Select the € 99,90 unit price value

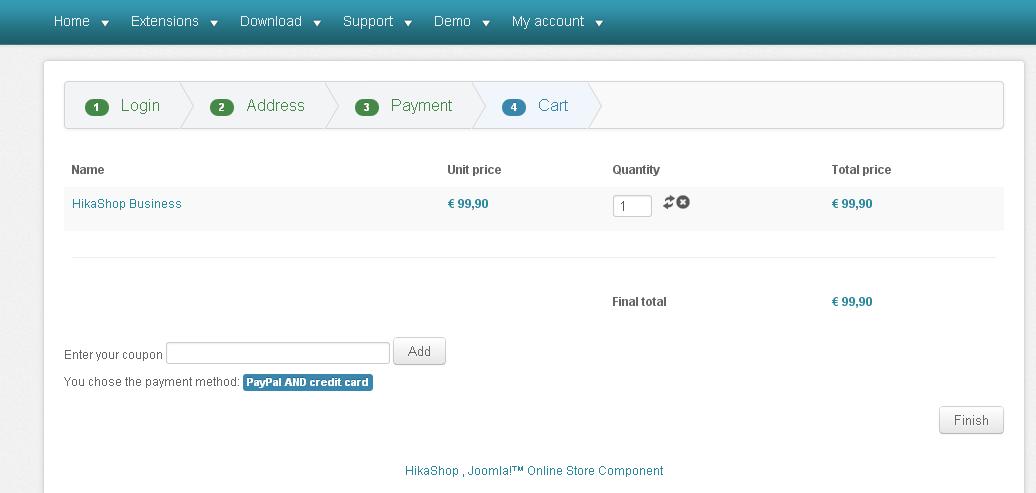[x=468, y=204]
